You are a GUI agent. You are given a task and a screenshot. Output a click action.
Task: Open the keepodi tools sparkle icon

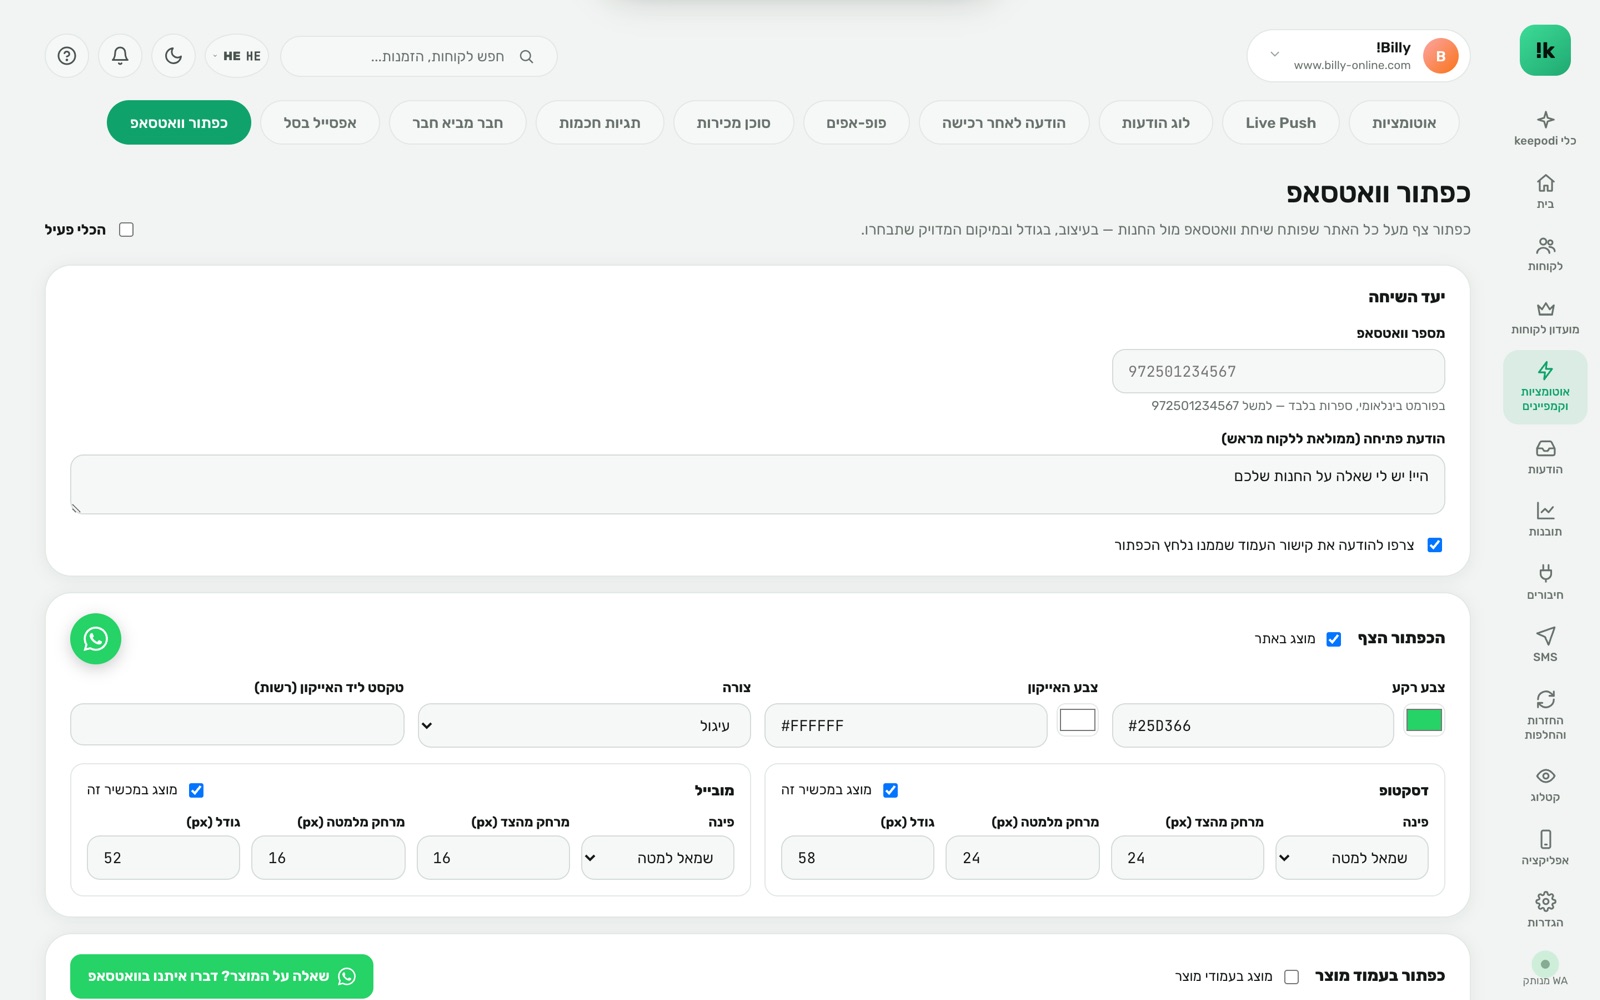(x=1545, y=120)
